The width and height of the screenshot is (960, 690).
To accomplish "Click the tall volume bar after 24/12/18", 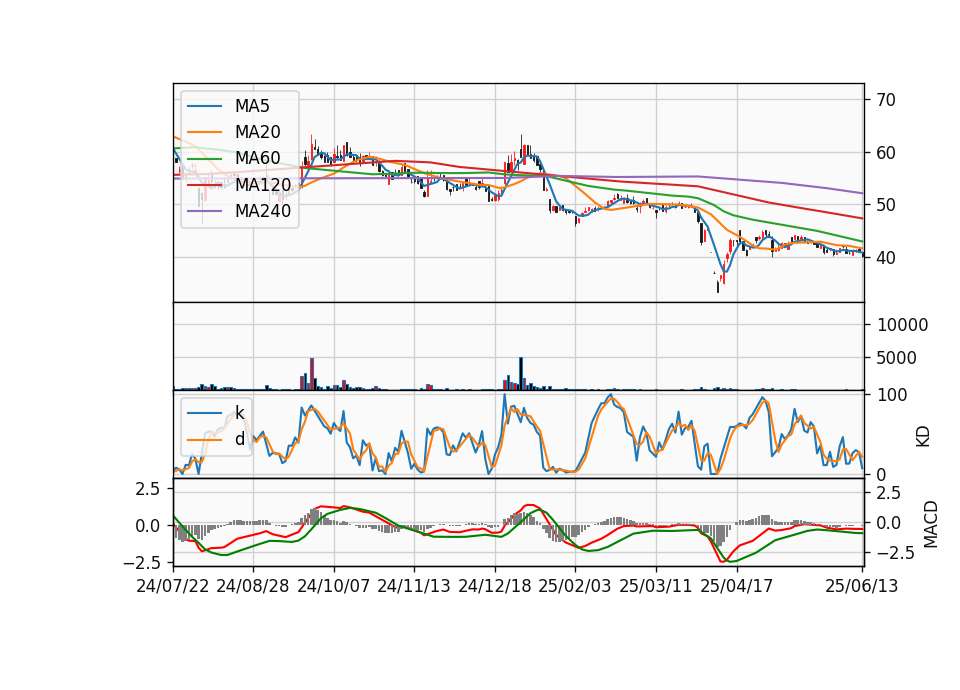I will (x=520, y=373).
